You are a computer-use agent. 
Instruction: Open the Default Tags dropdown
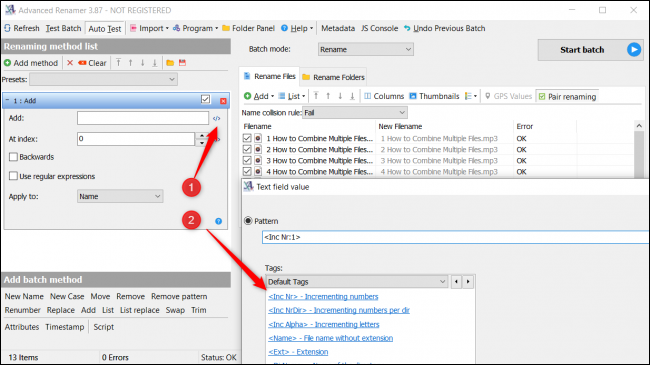357,282
